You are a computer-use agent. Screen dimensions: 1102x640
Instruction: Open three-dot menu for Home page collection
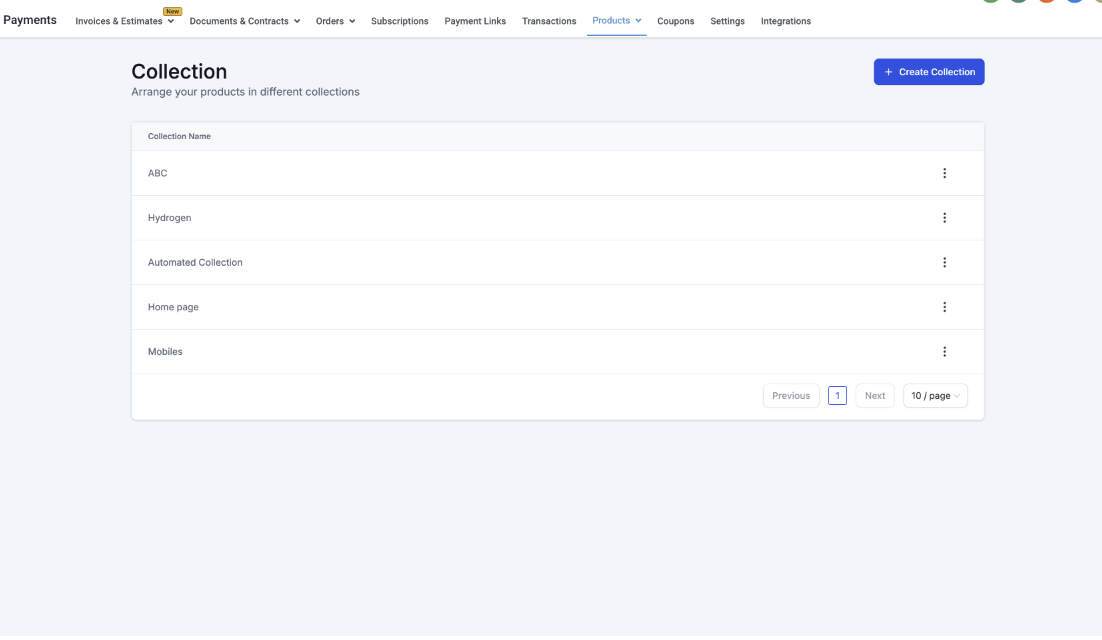[944, 307]
